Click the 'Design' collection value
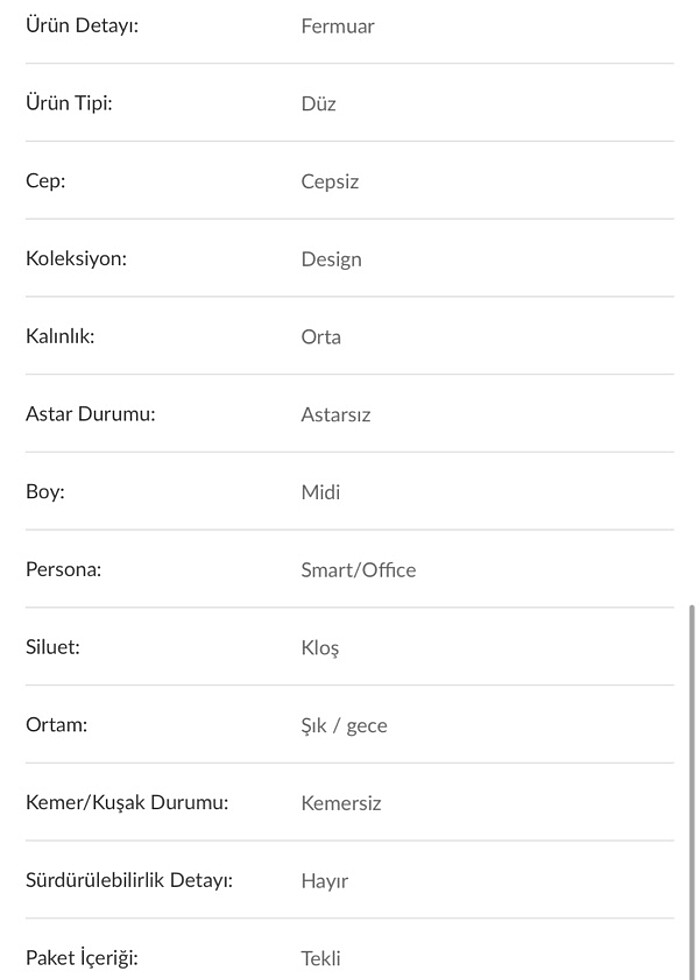The image size is (700, 980). tap(331, 260)
